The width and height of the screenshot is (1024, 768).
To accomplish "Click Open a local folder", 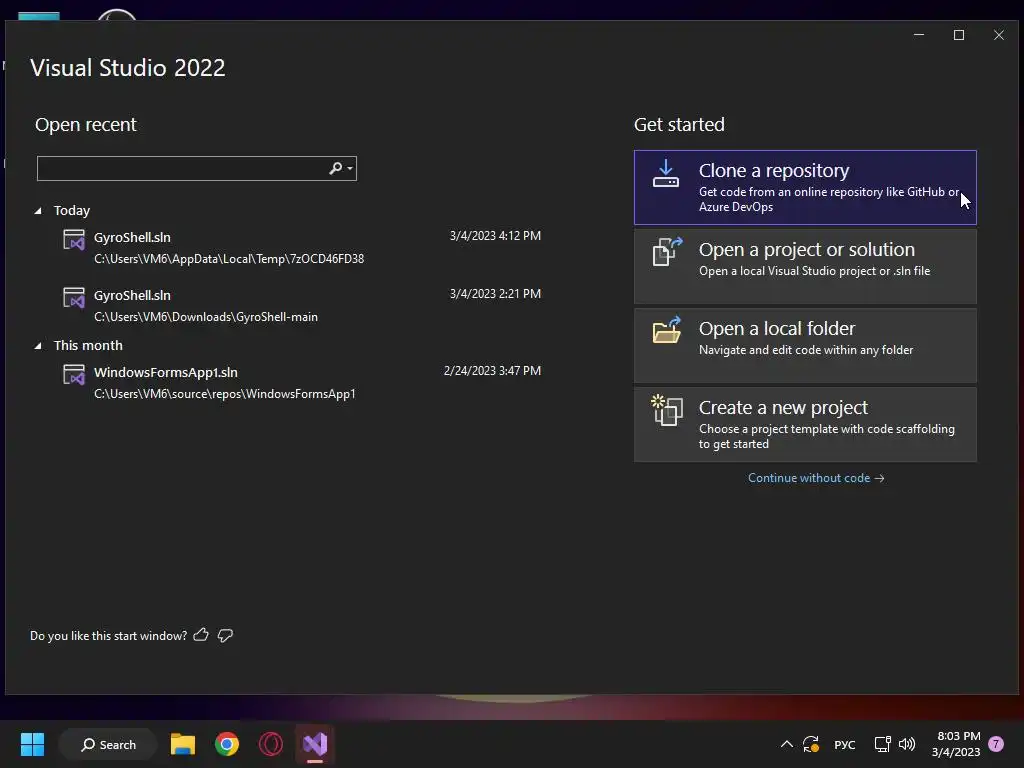I will click(805, 345).
